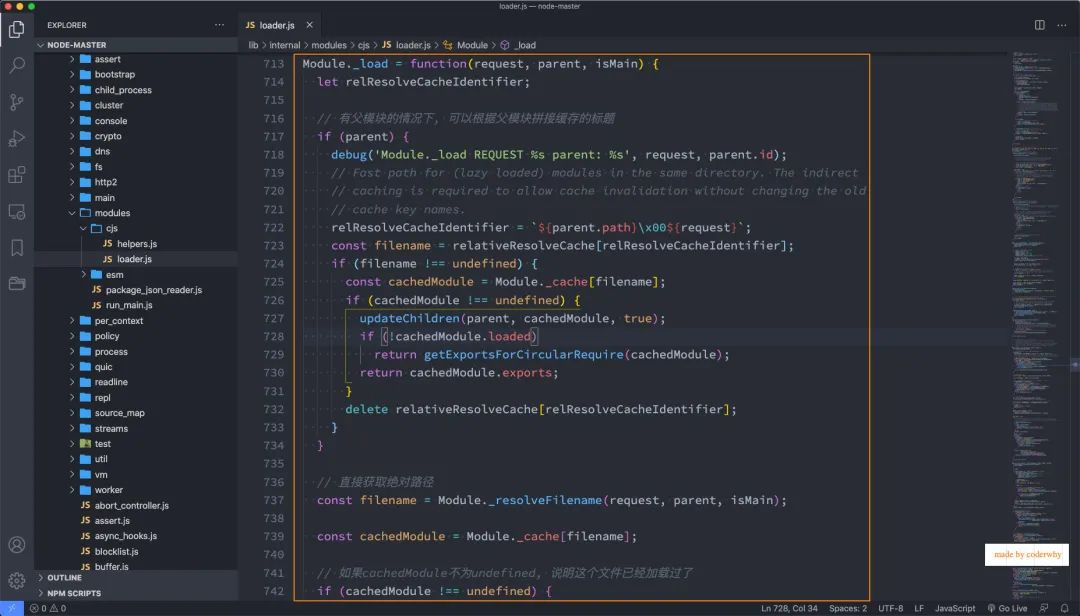Close the loader.js editor tab
This screenshot has height=616, width=1080.
pyautogui.click(x=309, y=25)
